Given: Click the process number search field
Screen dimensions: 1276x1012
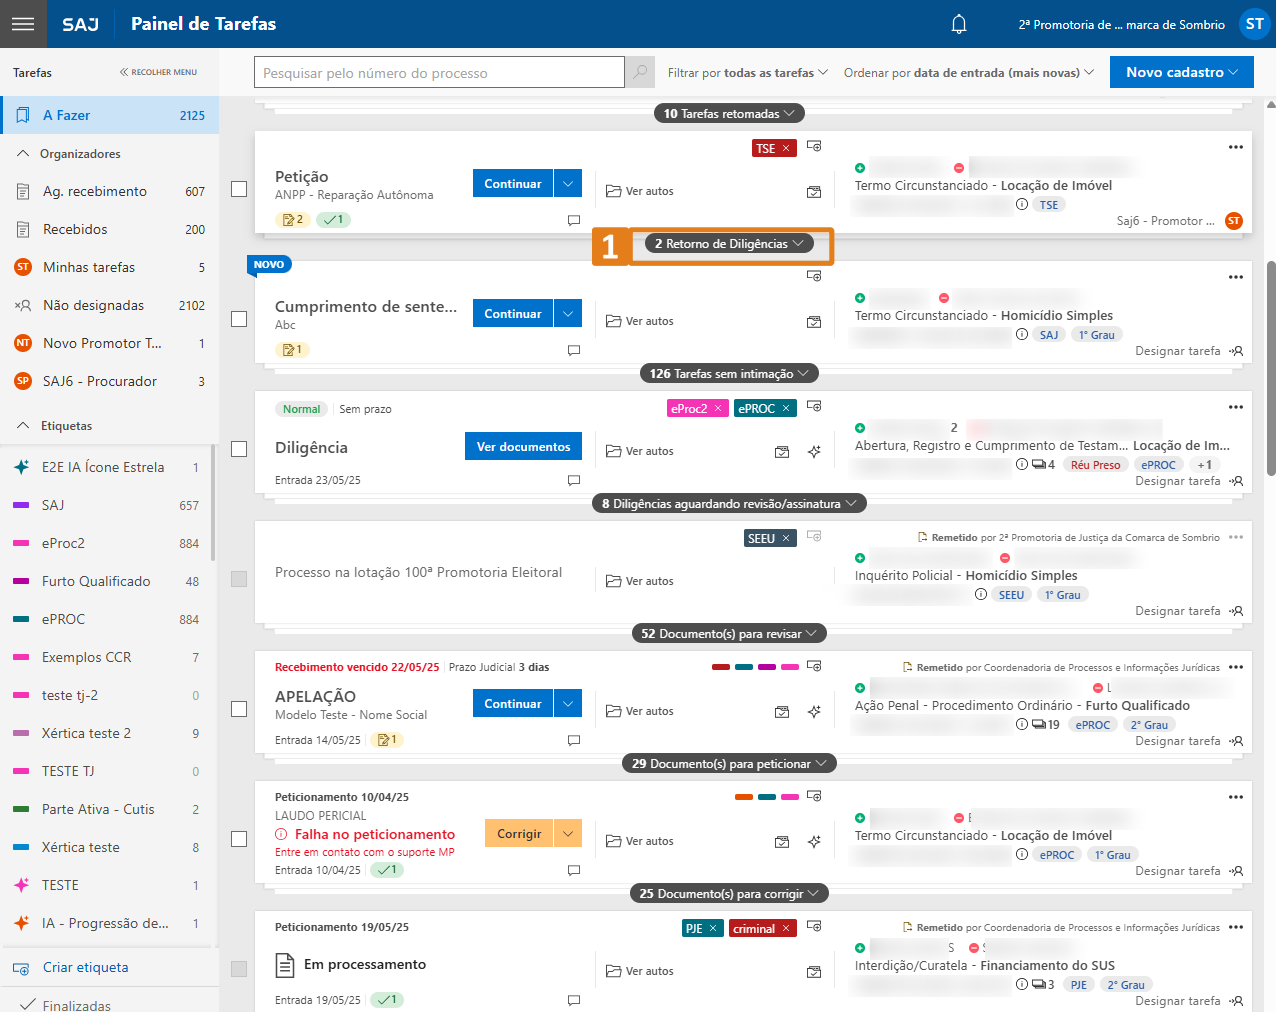Looking at the screenshot, I should click(x=439, y=72).
